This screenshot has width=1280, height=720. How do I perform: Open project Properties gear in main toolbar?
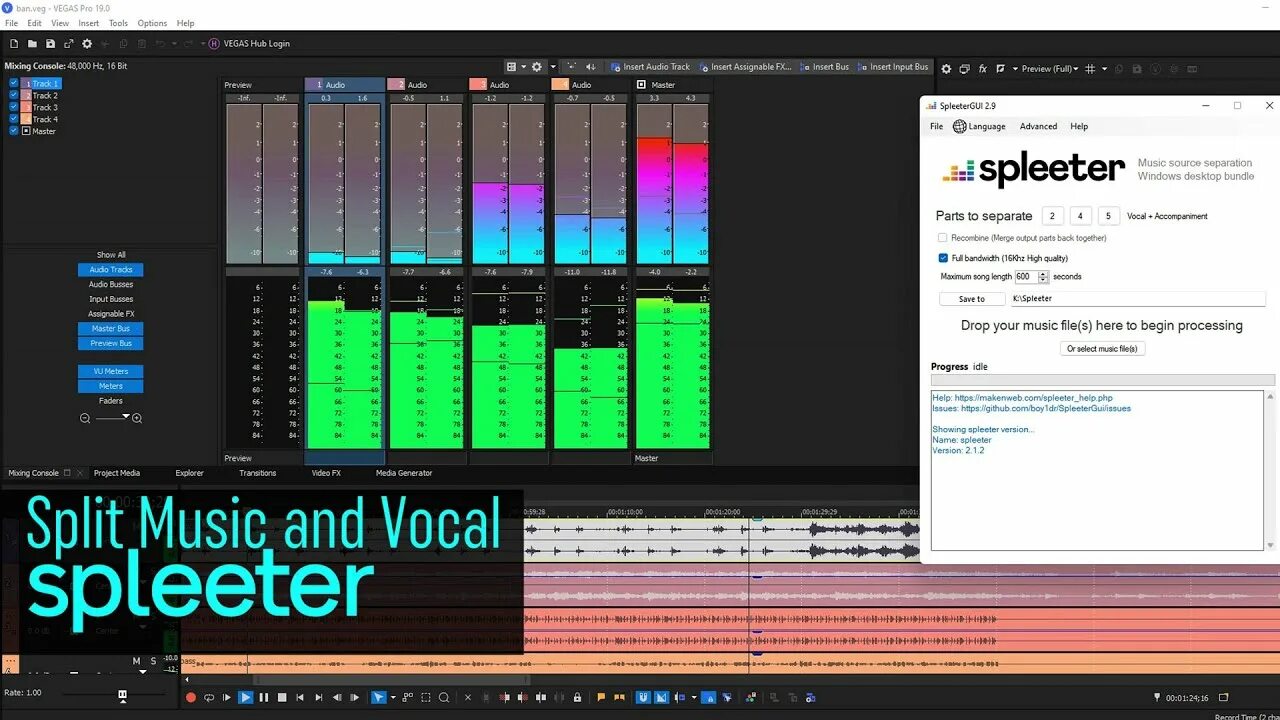pyautogui.click(x=87, y=44)
